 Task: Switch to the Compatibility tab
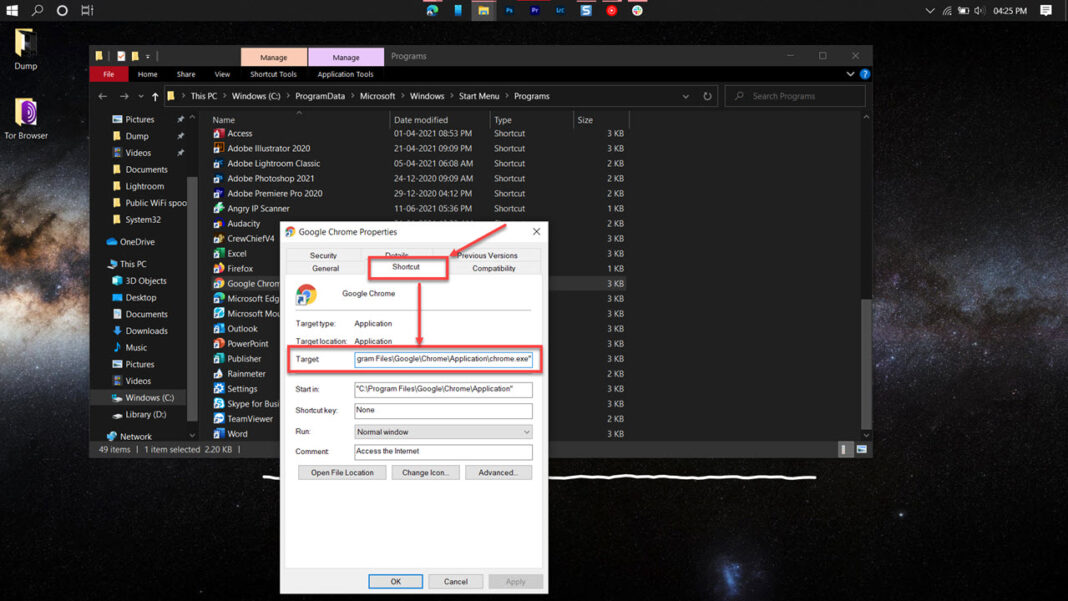493,268
